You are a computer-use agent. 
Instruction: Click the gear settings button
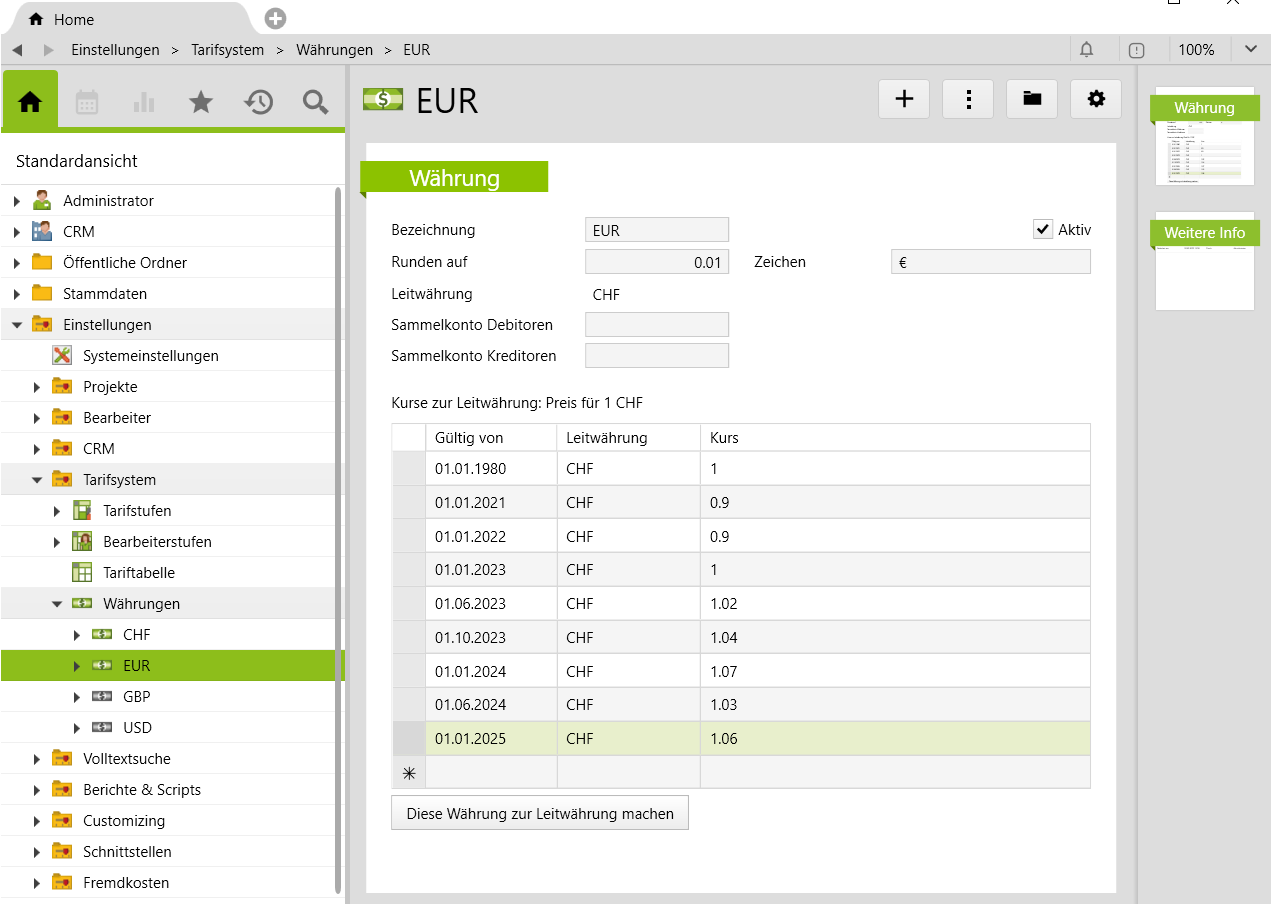tap(1096, 98)
